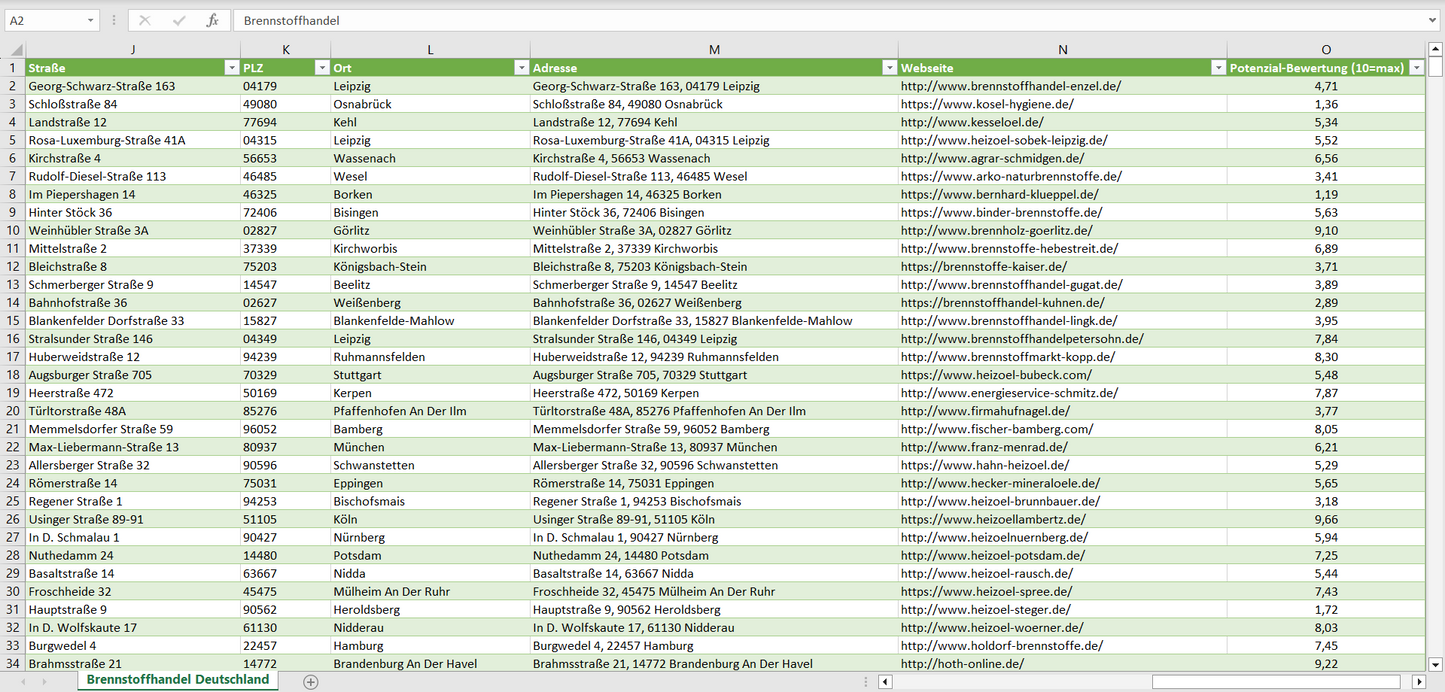Image resolution: width=1445 pixels, height=692 pixels.
Task: Click the Insert Function fx icon
Action: coord(212,20)
